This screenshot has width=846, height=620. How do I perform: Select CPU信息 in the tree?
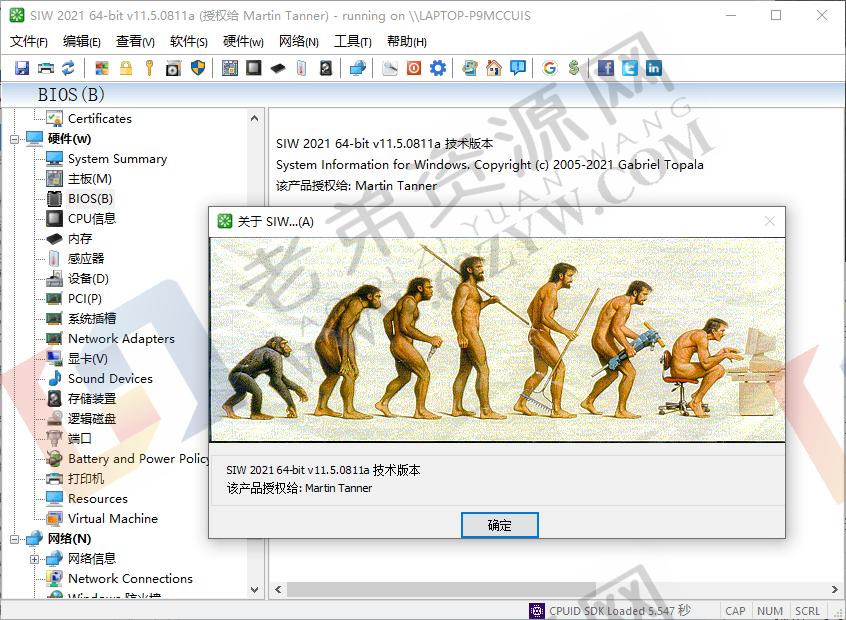pyautogui.click(x=92, y=219)
